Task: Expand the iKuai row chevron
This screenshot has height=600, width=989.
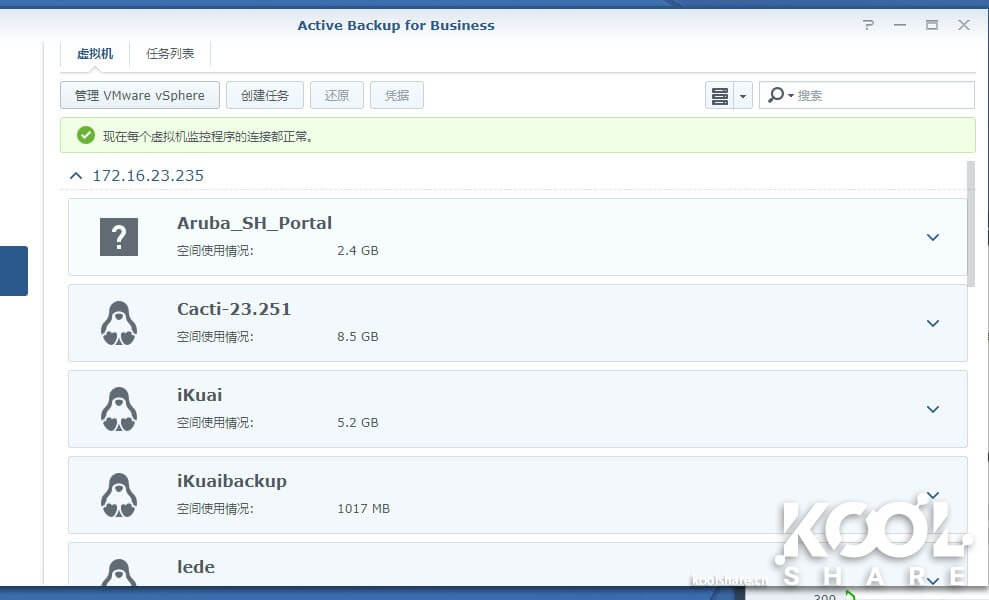Action: [933, 409]
